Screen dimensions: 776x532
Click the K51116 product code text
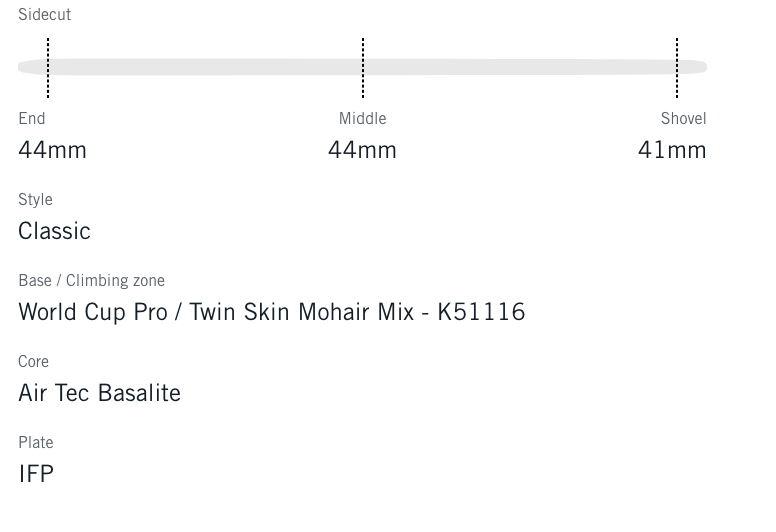(481, 312)
